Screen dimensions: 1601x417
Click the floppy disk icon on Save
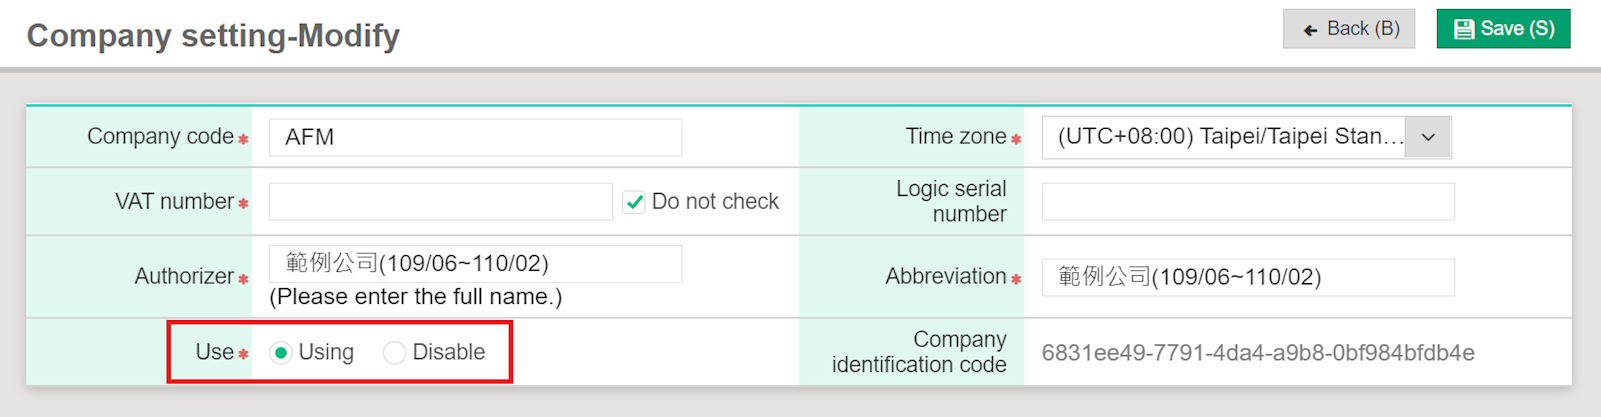click(1464, 29)
